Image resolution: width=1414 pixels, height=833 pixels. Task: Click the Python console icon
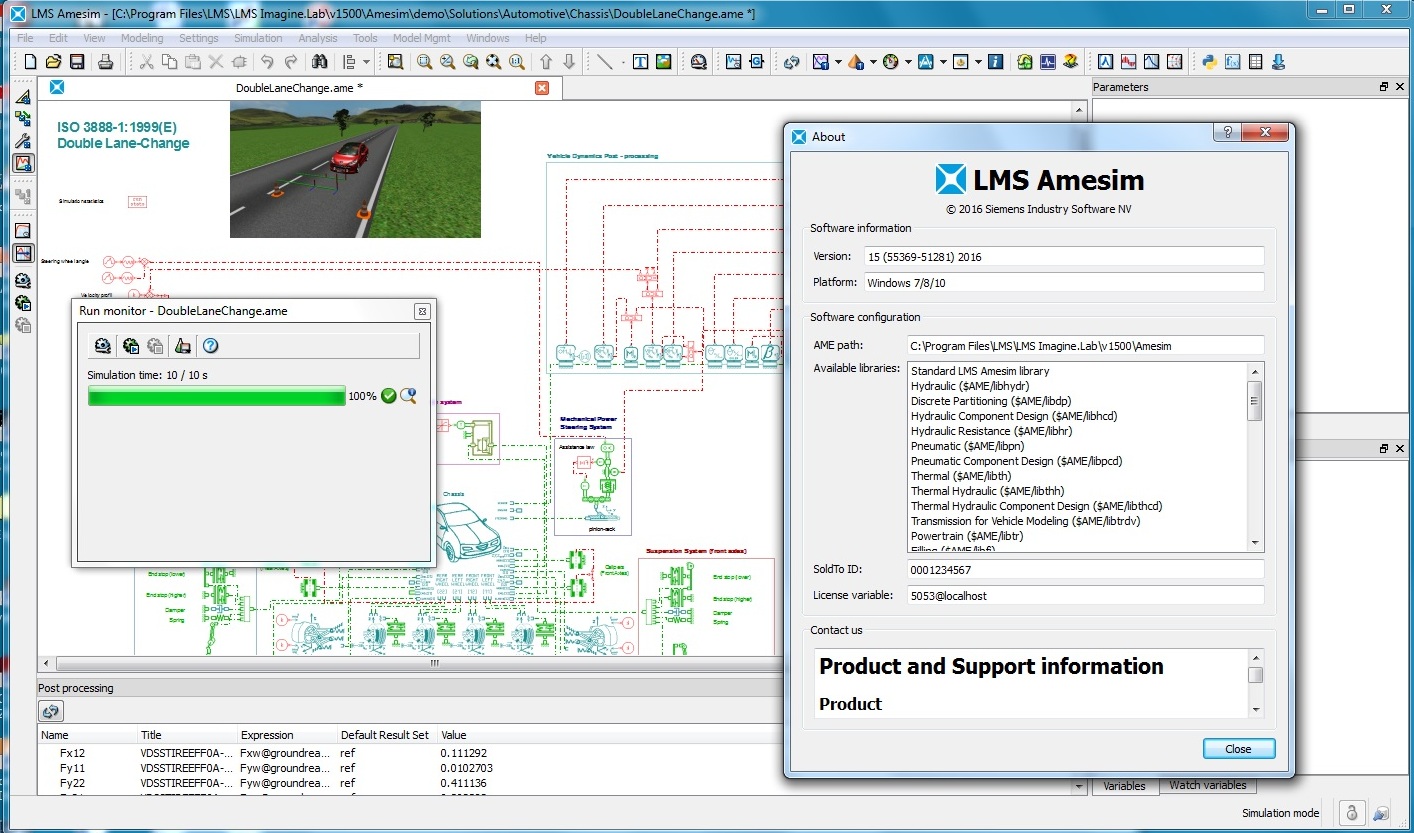tap(1209, 62)
